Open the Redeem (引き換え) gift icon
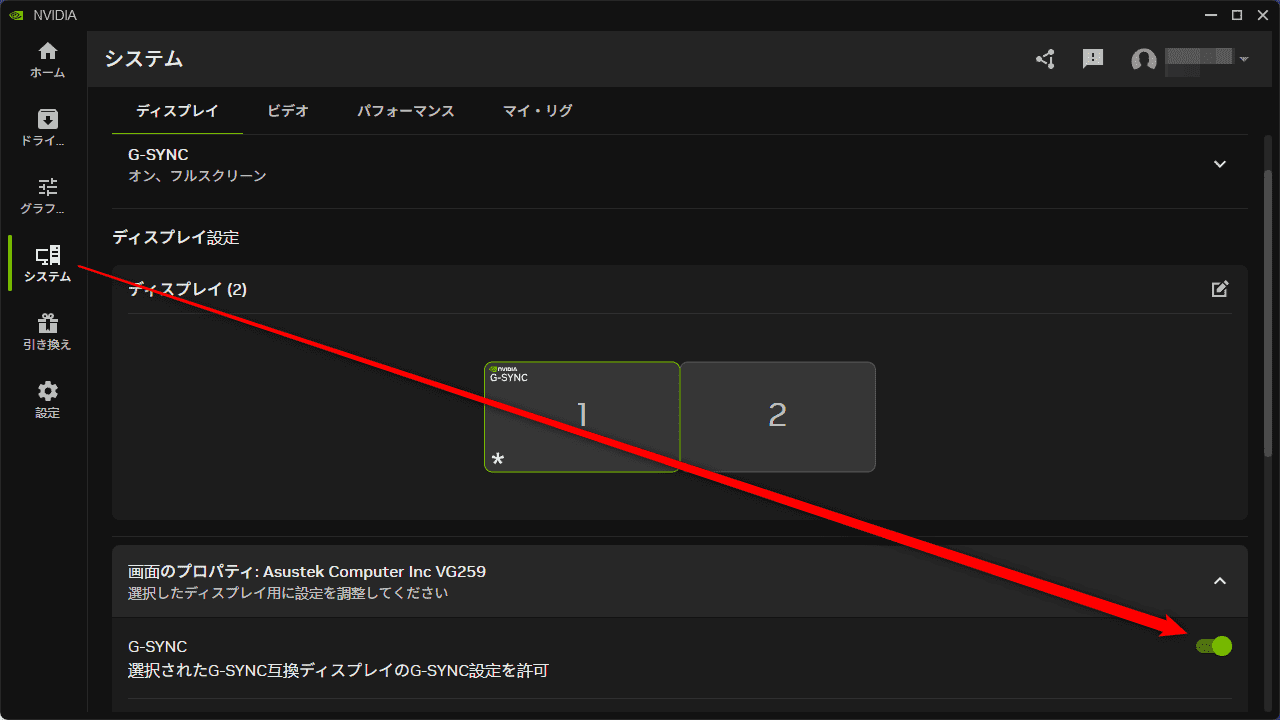The height and width of the screenshot is (720, 1280). pos(47,332)
